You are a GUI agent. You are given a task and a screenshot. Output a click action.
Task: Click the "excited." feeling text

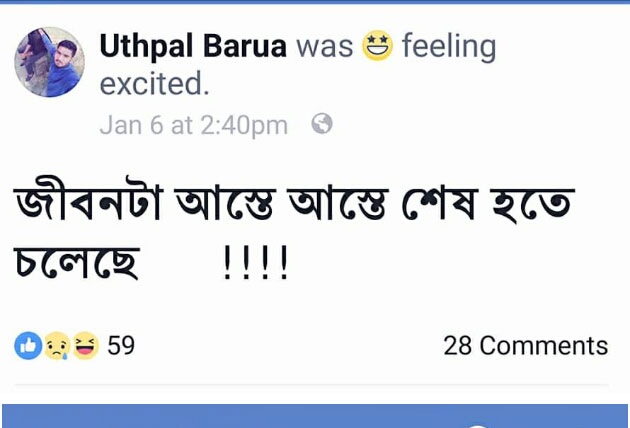pos(154,83)
